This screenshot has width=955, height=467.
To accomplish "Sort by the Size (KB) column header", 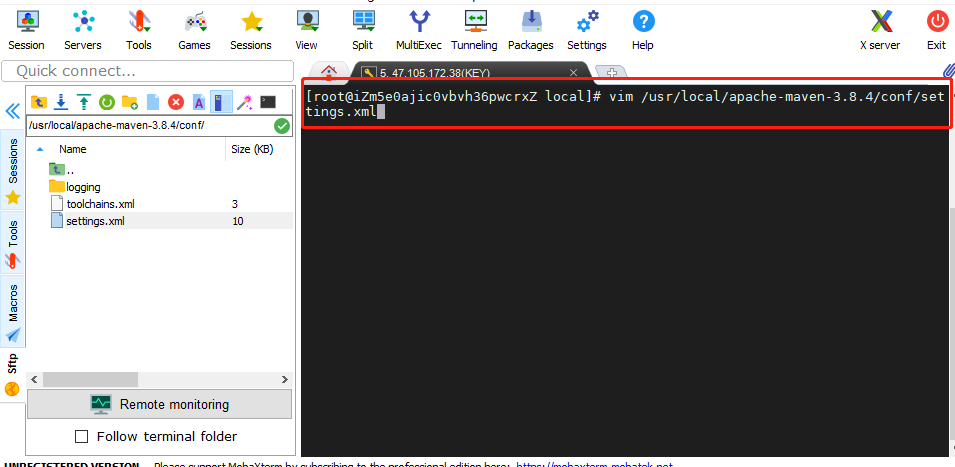I will coord(252,149).
